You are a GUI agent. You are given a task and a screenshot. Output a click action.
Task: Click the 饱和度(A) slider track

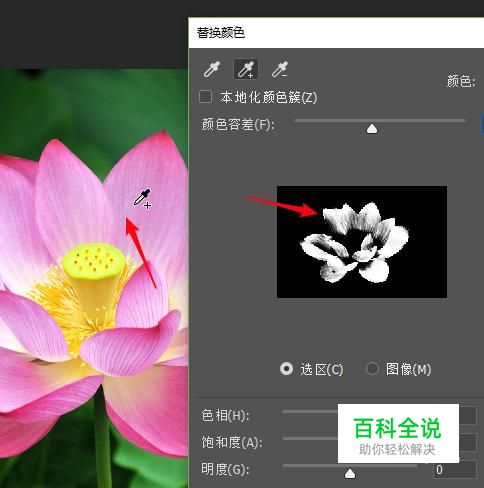tap(310, 439)
